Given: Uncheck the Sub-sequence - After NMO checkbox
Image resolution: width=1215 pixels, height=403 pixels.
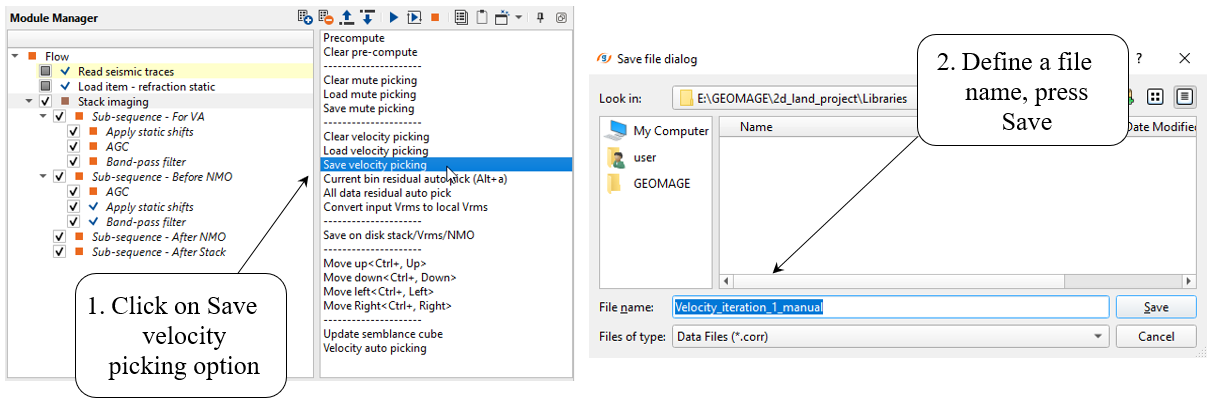Looking at the screenshot, I should (59, 237).
